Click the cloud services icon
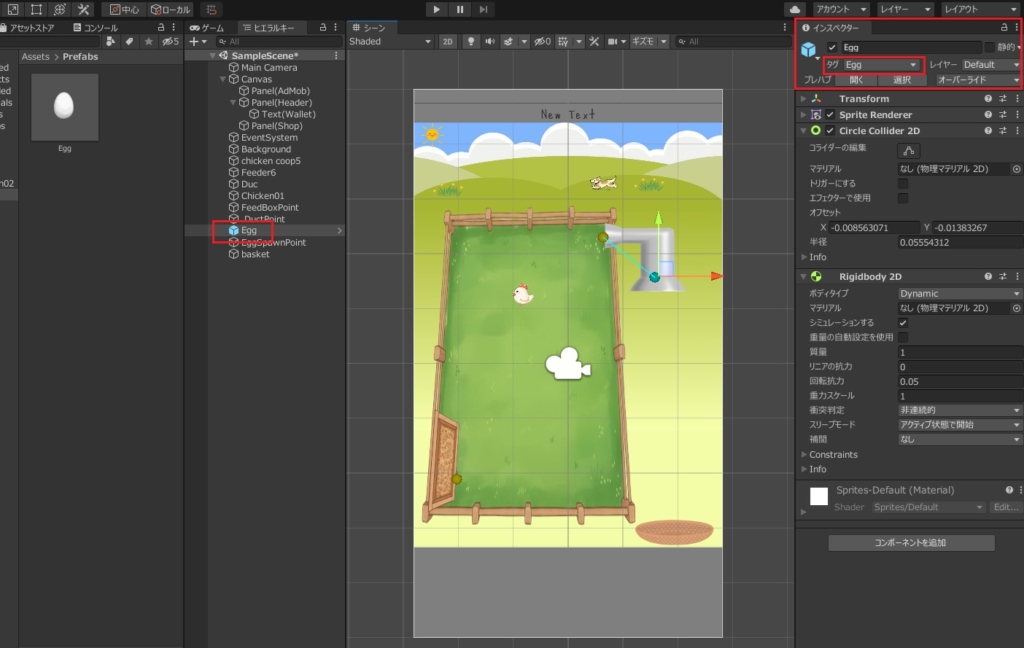This screenshot has height=648, width=1024. [x=795, y=9]
